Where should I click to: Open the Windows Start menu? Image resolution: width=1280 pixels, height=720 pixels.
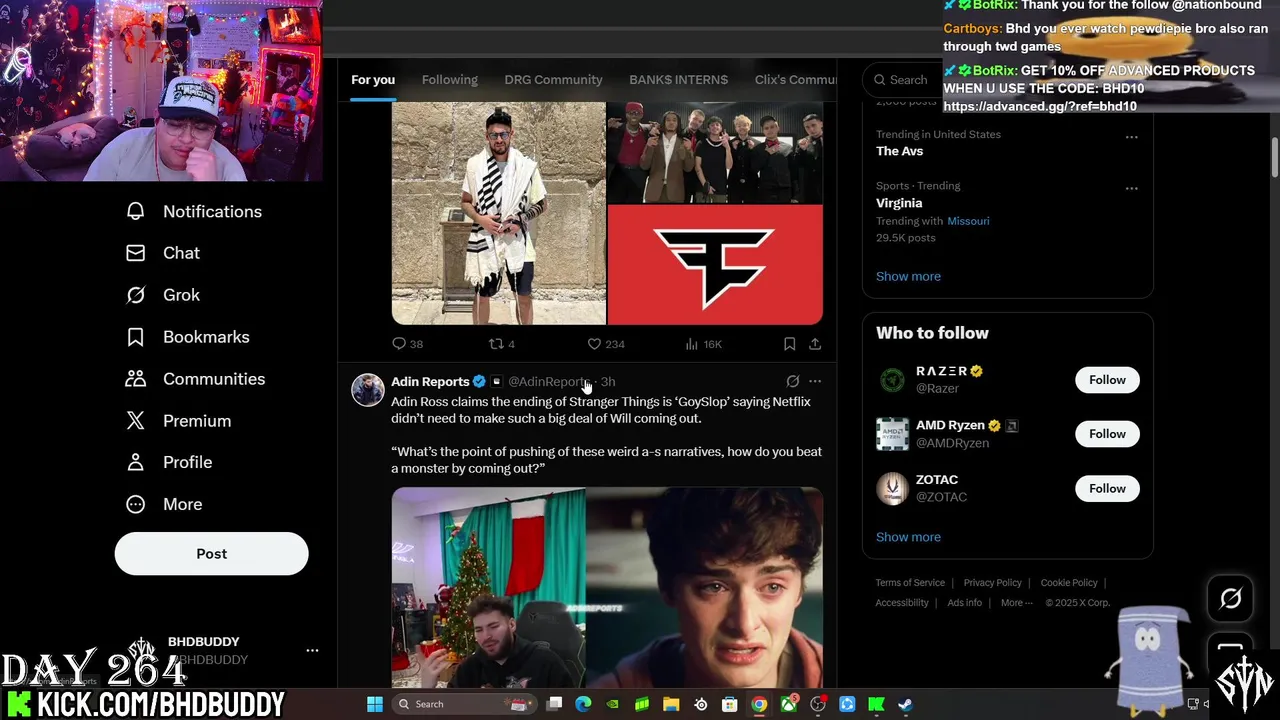tap(375, 704)
